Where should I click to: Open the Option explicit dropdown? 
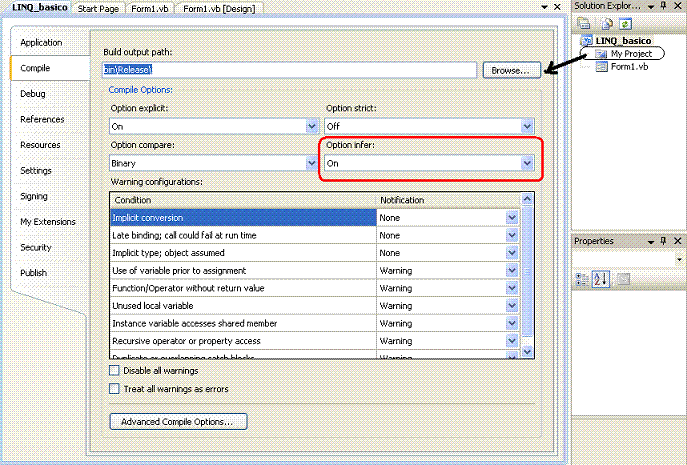tap(312, 126)
